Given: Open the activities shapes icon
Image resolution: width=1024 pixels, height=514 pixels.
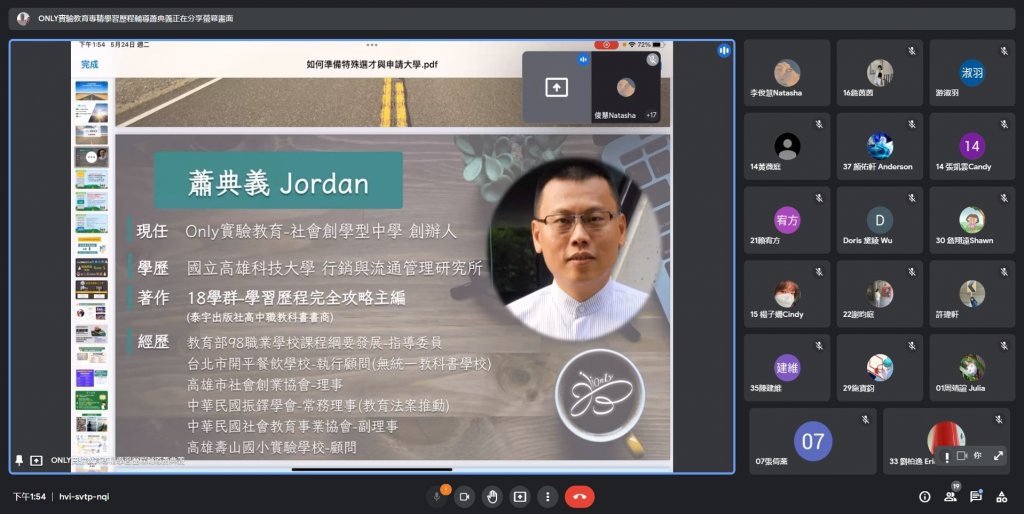Looking at the screenshot, I should coord(1001,497).
